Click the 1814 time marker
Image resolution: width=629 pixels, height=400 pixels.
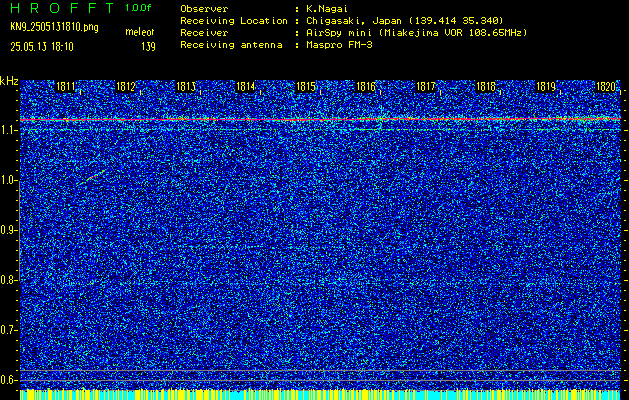[246, 87]
